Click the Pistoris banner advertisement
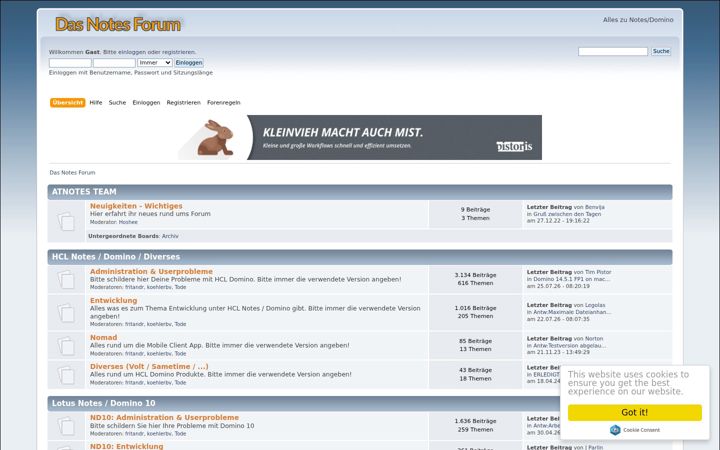The width and height of the screenshot is (720, 450). coord(360,137)
